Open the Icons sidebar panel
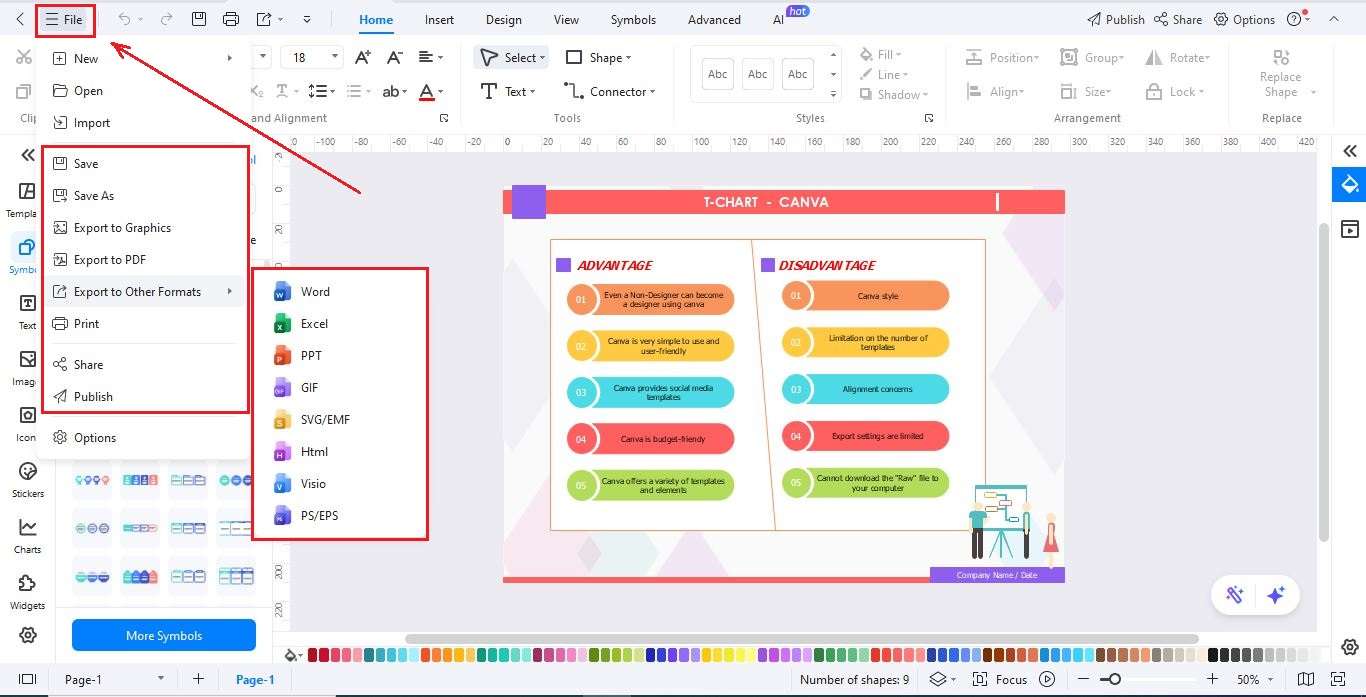The width and height of the screenshot is (1366, 697). click(x=27, y=423)
